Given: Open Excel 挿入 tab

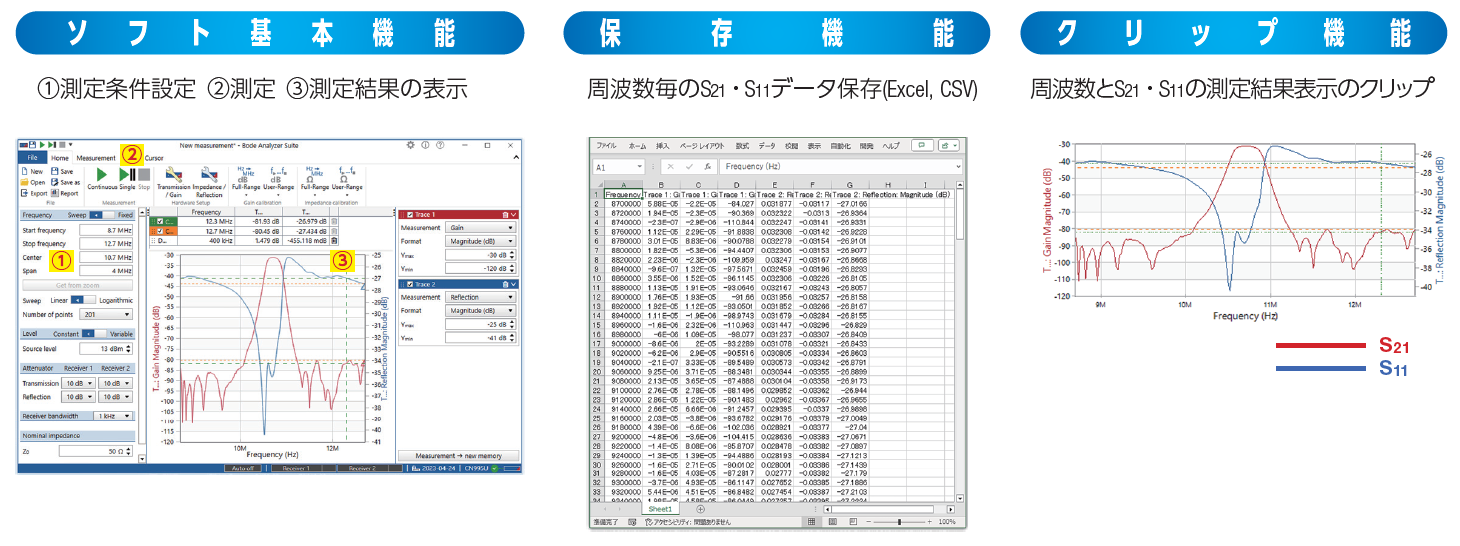Looking at the screenshot, I should (x=662, y=146).
